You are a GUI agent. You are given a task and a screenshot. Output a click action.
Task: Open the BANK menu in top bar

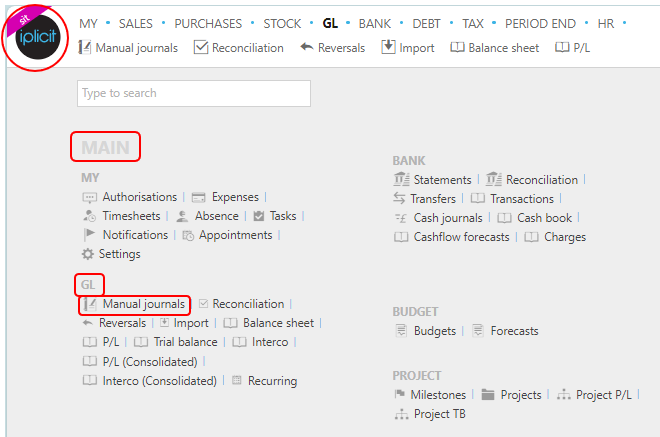click(375, 24)
